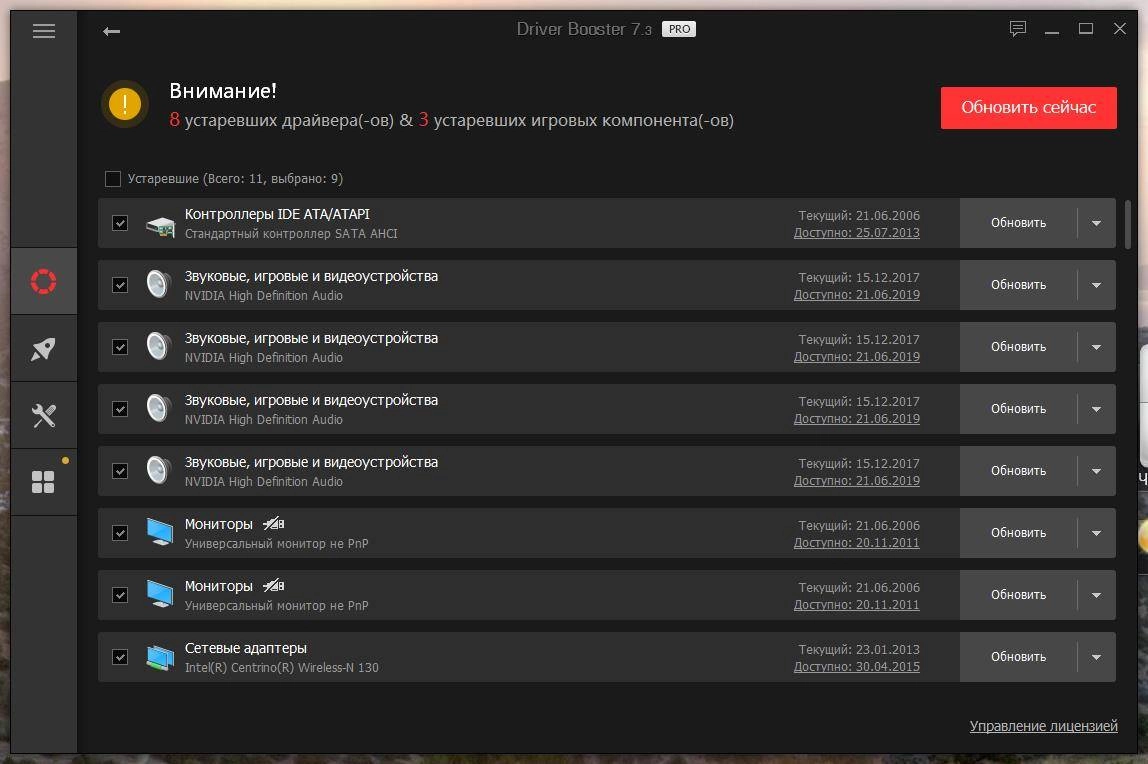Click speaker icon of the bottommost NVIDIA audio row
Image resolution: width=1148 pixels, height=764 pixels.
159,471
